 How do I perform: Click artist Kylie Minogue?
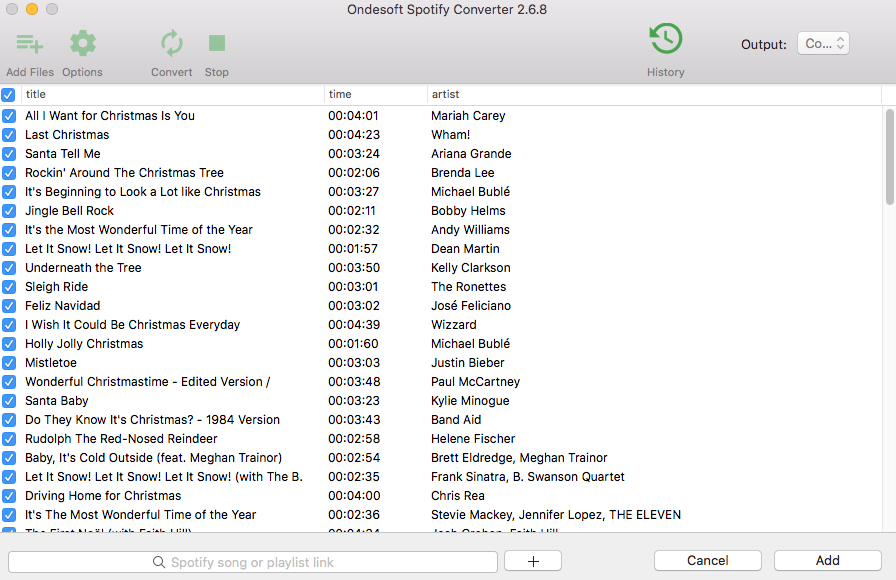[470, 401]
